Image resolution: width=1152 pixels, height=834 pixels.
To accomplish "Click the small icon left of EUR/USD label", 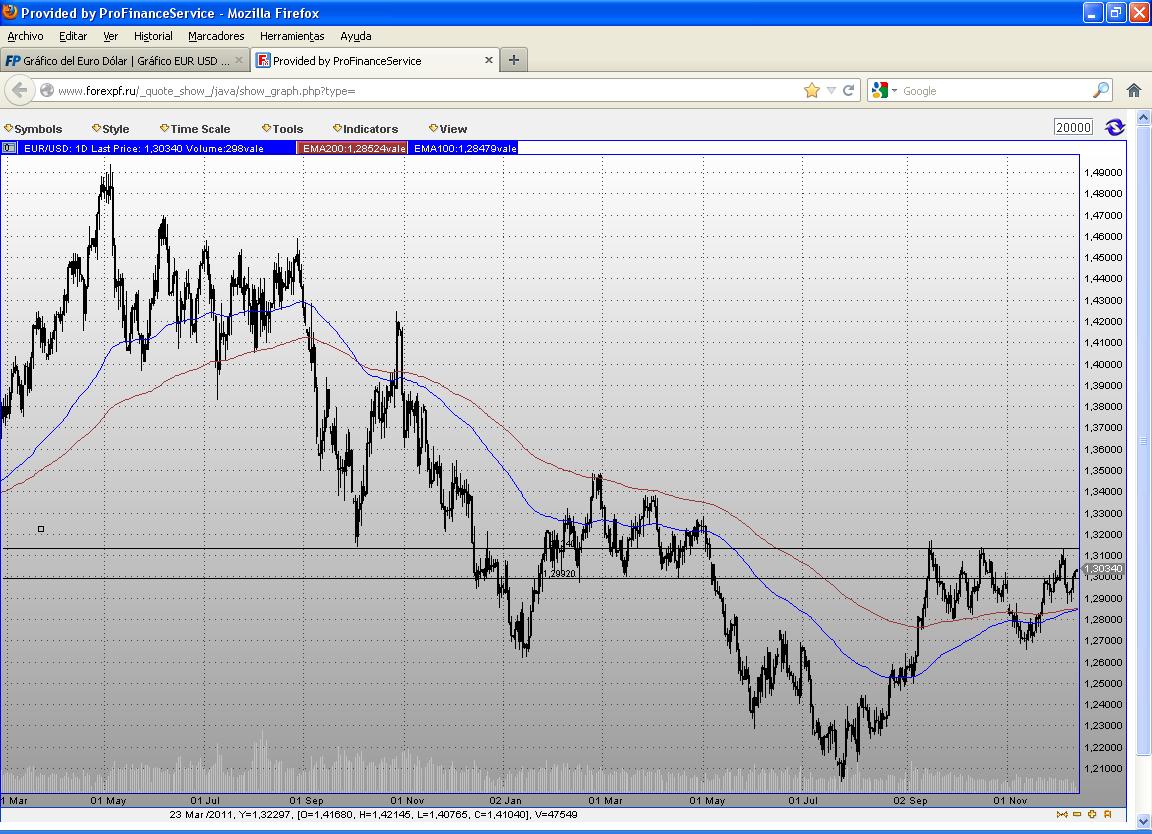I will coord(9,148).
